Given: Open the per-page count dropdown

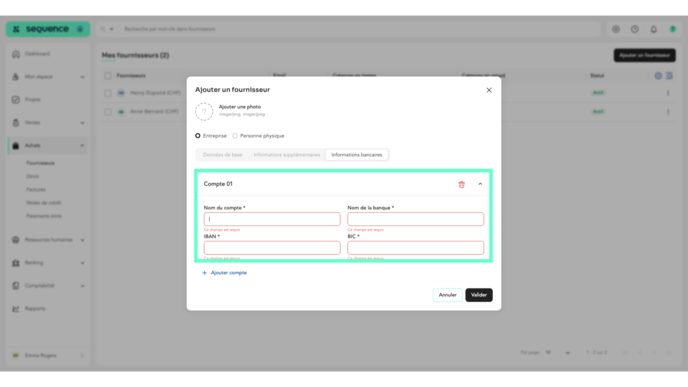Looking at the screenshot, I should pyautogui.click(x=558, y=353).
